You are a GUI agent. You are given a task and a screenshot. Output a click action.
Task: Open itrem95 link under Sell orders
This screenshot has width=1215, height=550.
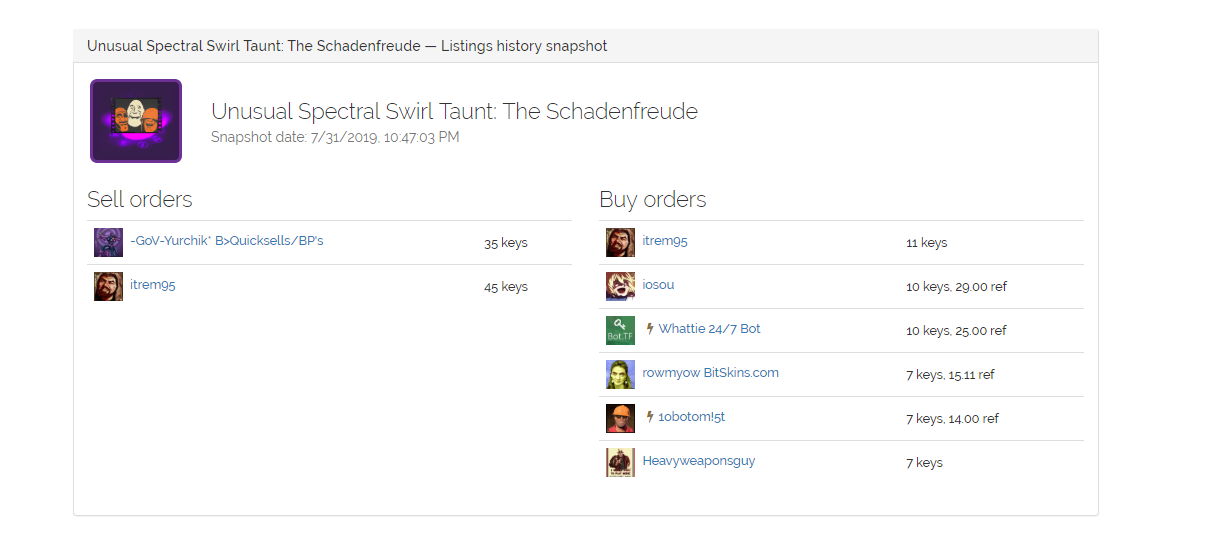(153, 285)
